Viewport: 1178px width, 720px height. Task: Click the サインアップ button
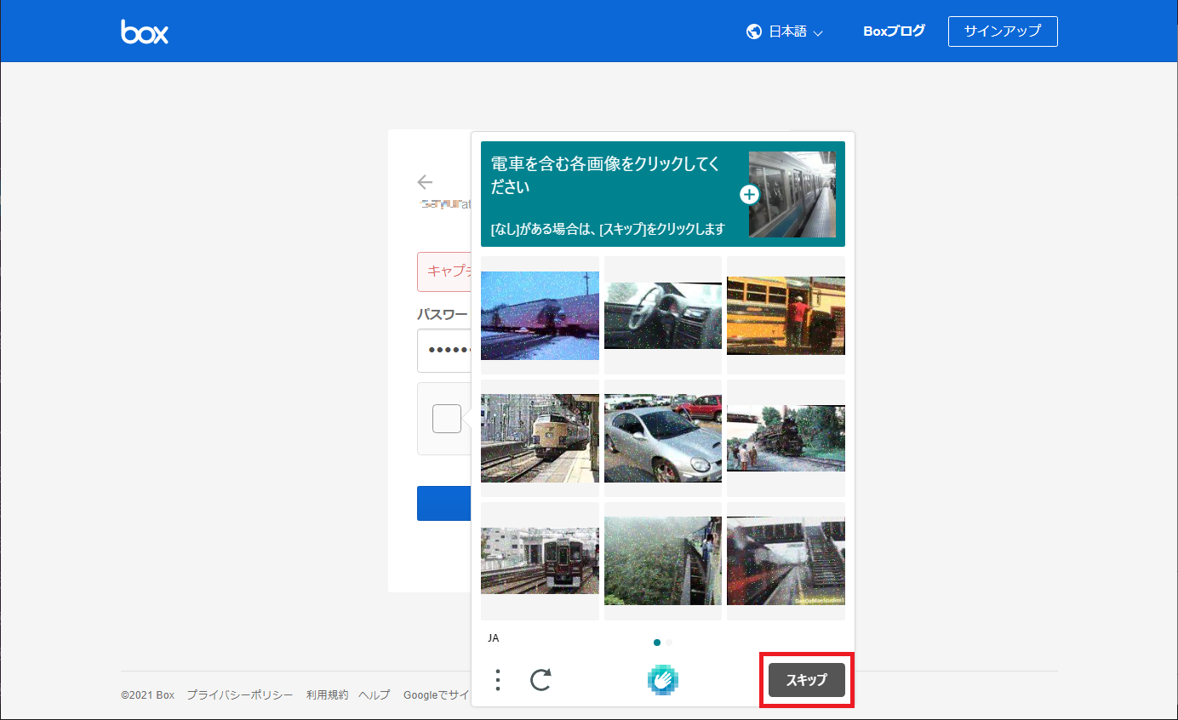(x=1002, y=31)
